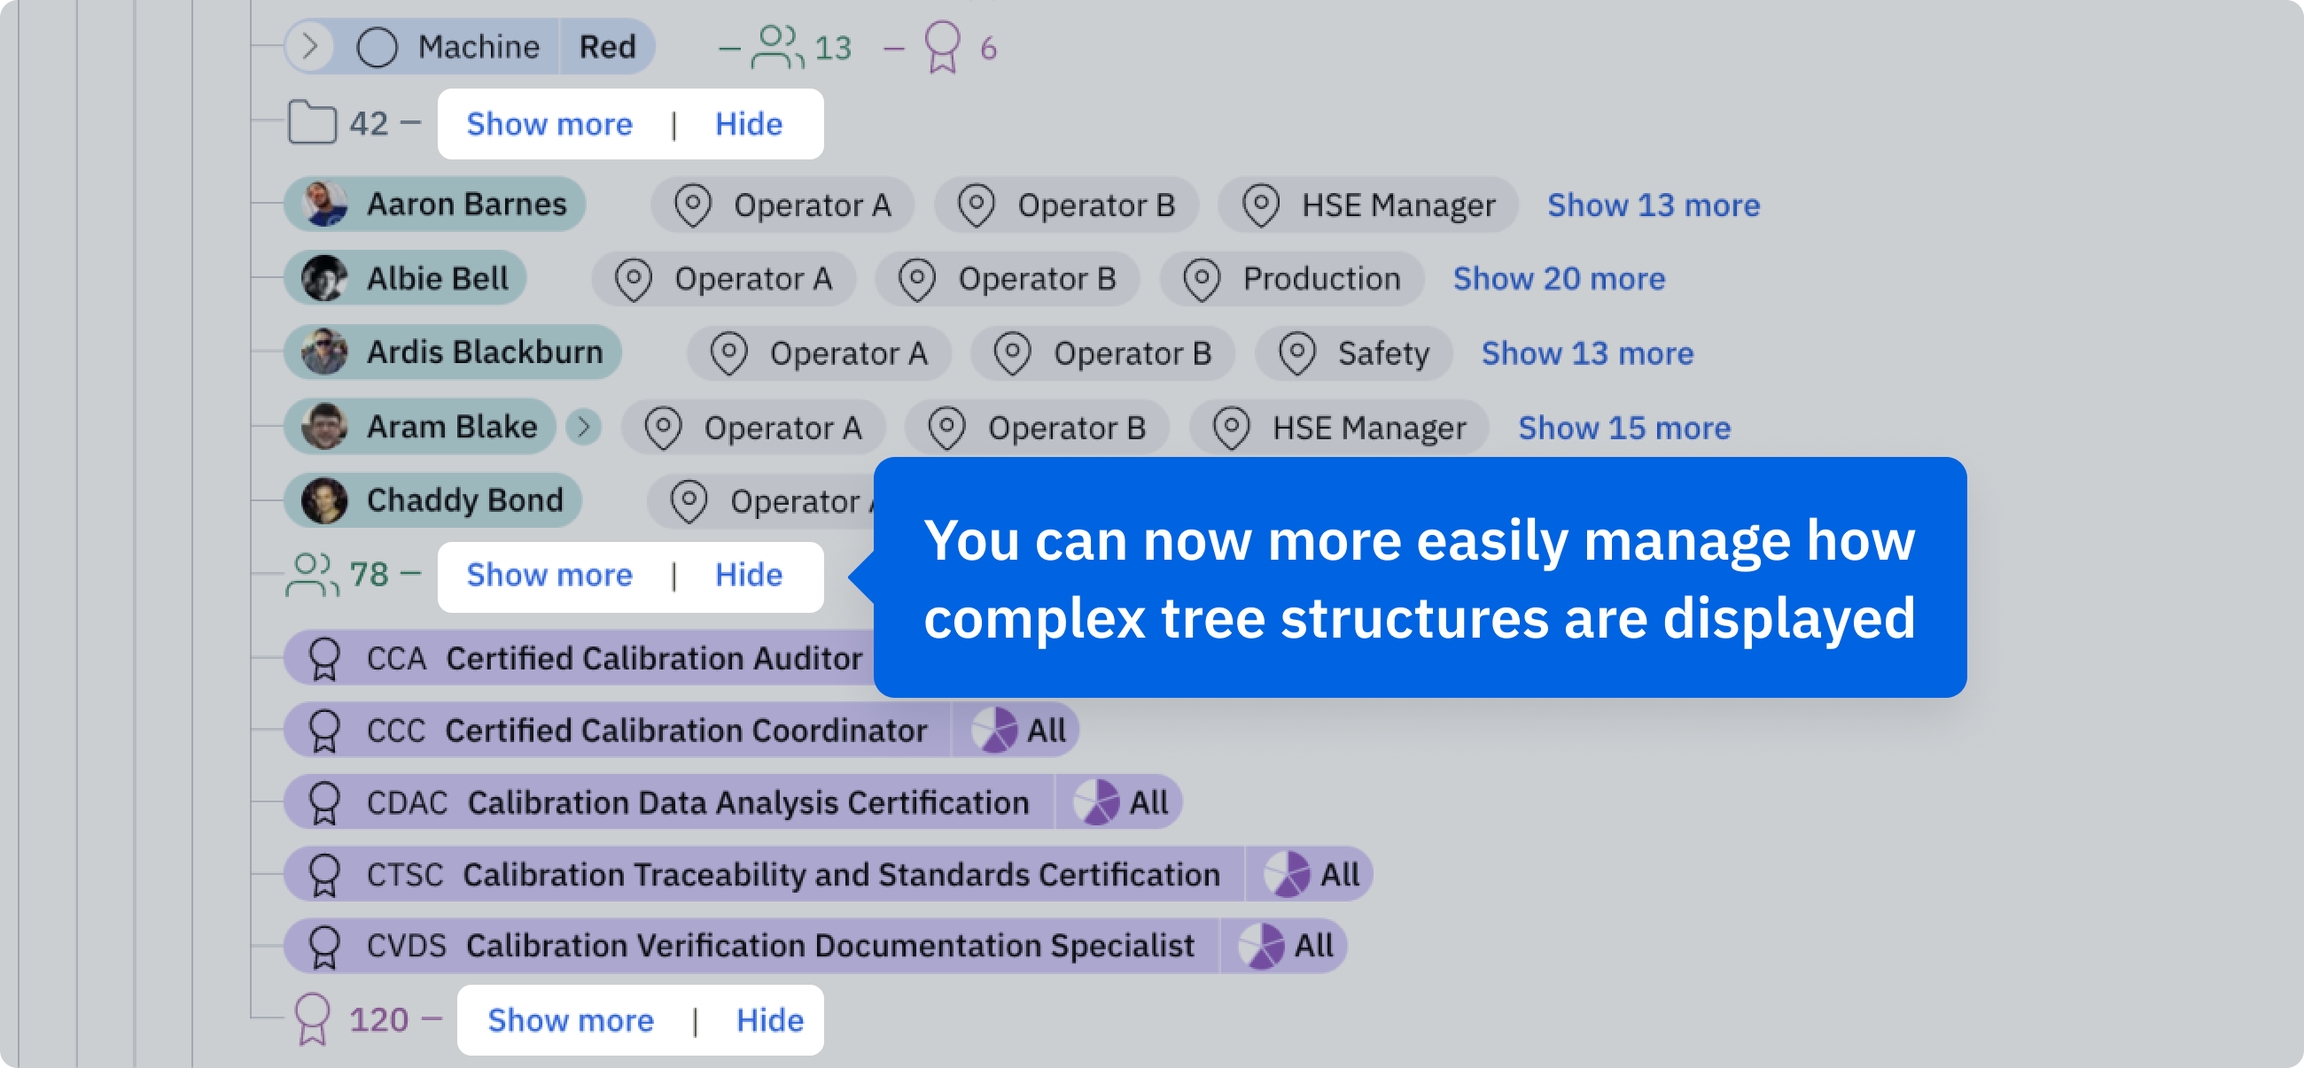Click the people group icon next to 78
The width and height of the screenshot is (2304, 1068).
[x=311, y=575]
